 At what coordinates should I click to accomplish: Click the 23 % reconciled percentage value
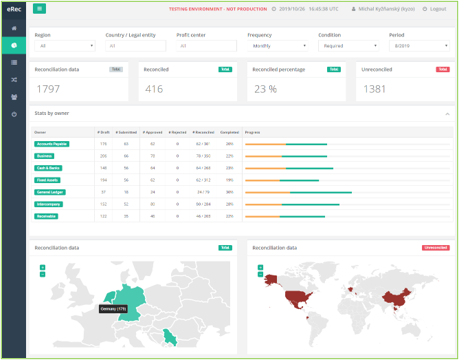265,89
